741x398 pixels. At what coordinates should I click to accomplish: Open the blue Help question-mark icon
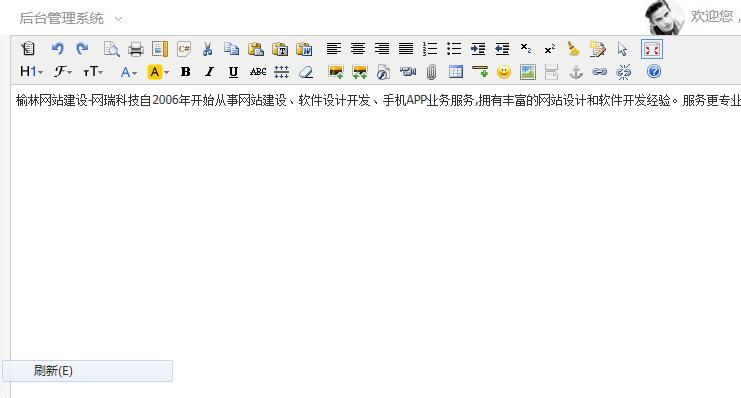(x=654, y=71)
